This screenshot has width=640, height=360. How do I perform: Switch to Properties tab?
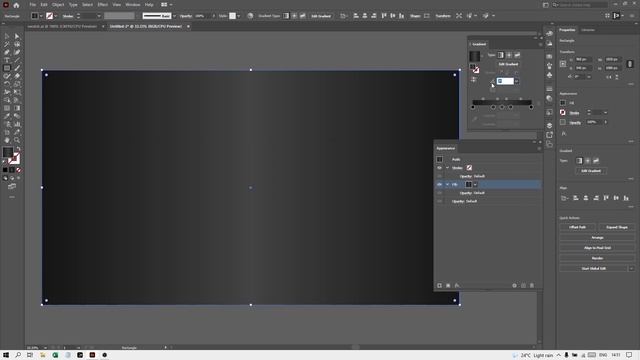[x=567, y=30]
